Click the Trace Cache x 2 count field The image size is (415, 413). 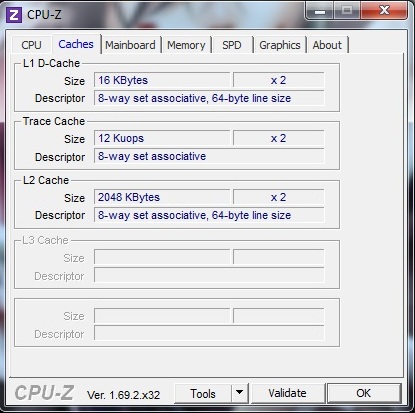click(279, 138)
